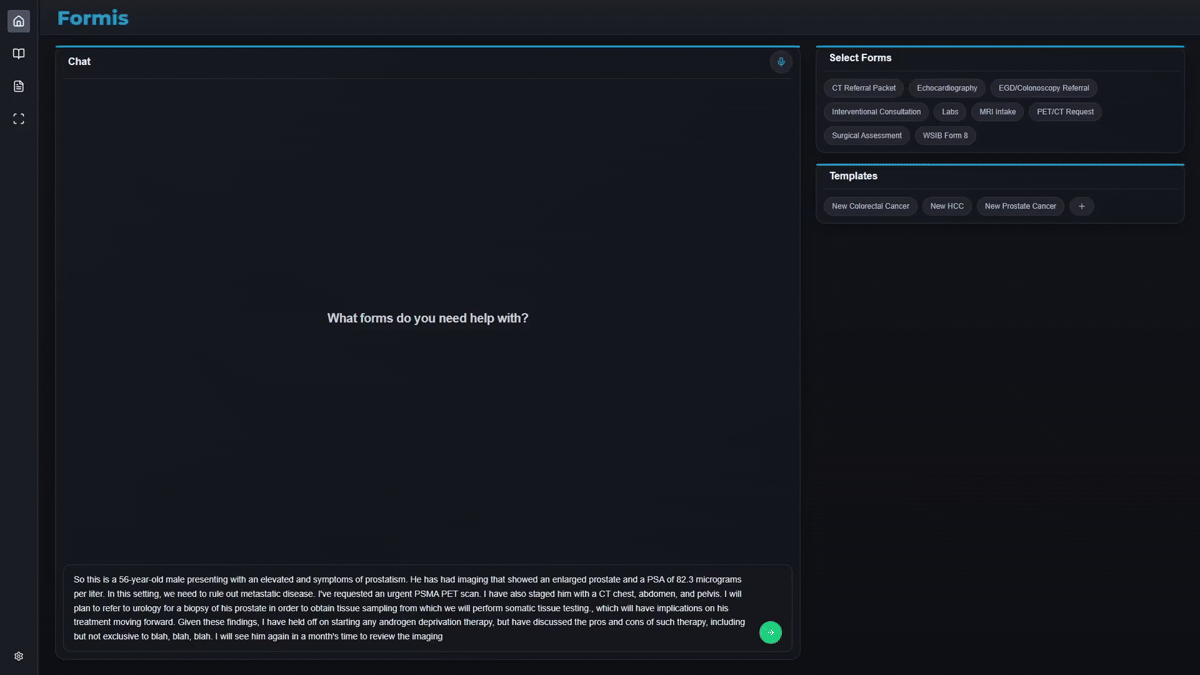This screenshot has height=675, width=1200.
Task: Activate the microphone voice input icon
Action: pos(781,62)
